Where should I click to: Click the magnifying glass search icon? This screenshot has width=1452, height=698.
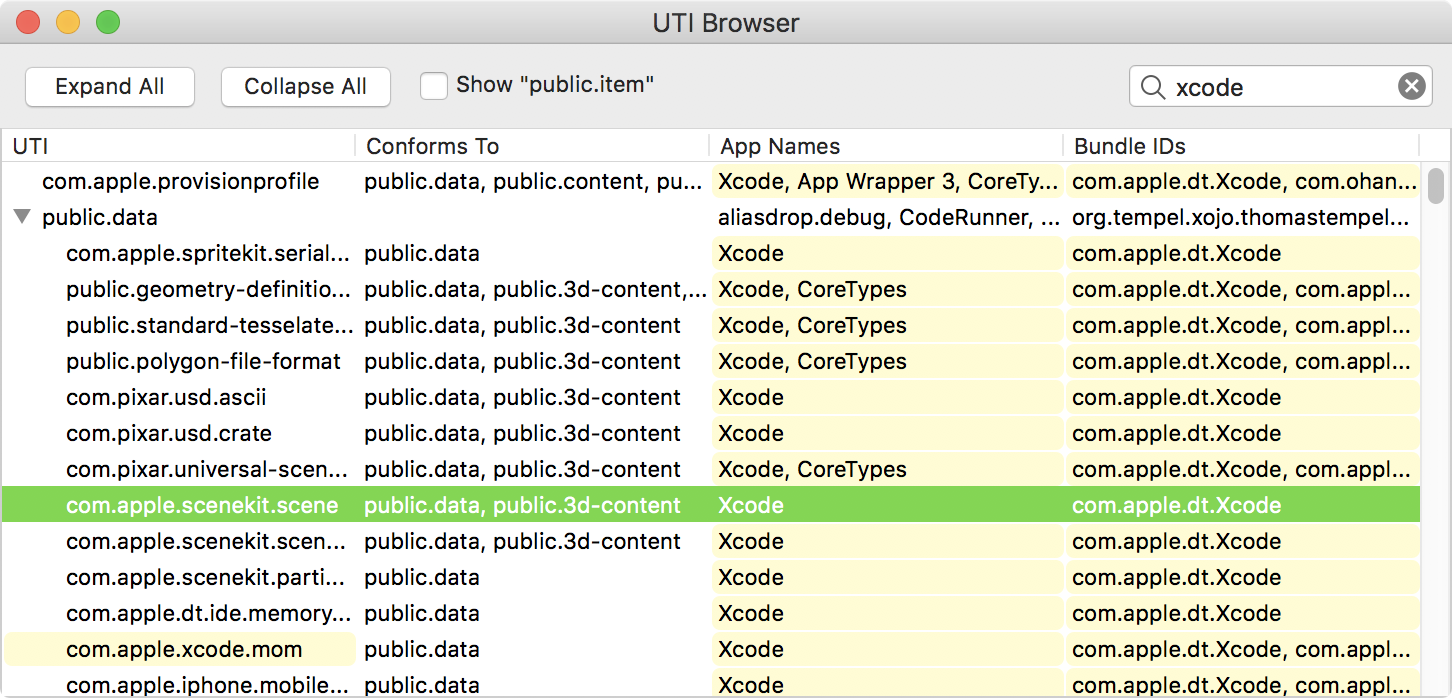[x=1152, y=87]
